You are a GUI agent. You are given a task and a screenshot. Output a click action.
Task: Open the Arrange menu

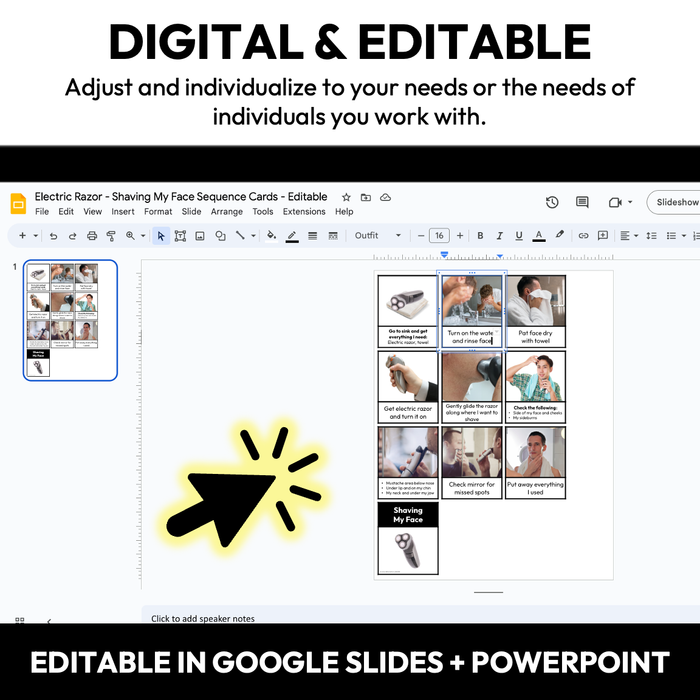226,212
